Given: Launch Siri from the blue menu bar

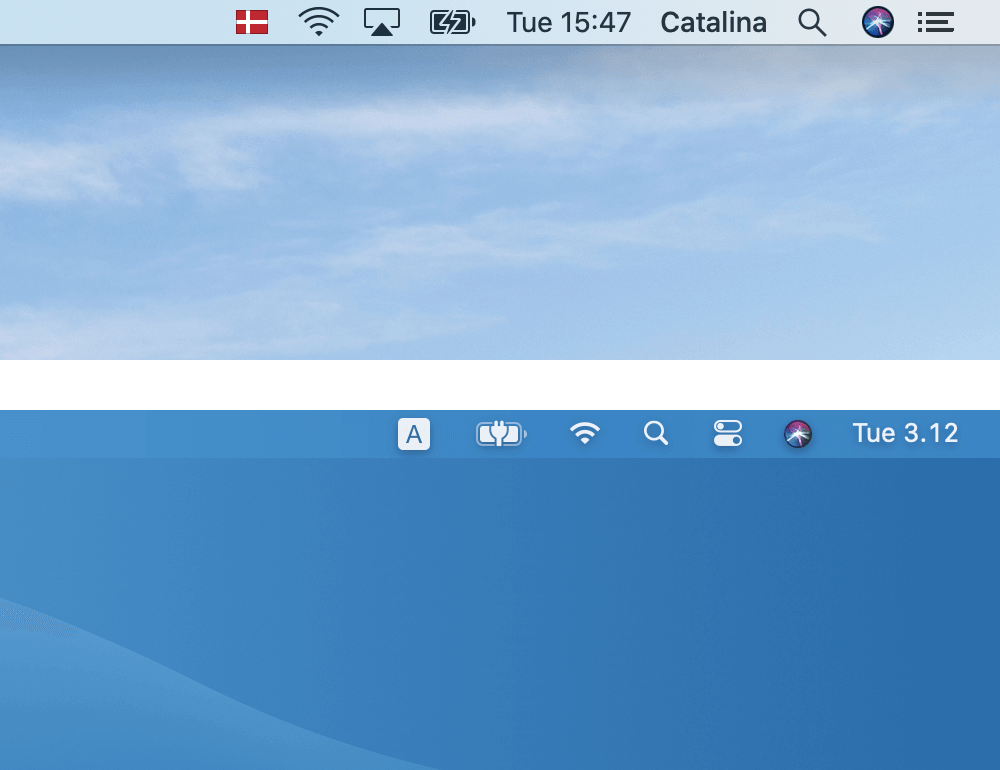Looking at the screenshot, I should coord(797,434).
